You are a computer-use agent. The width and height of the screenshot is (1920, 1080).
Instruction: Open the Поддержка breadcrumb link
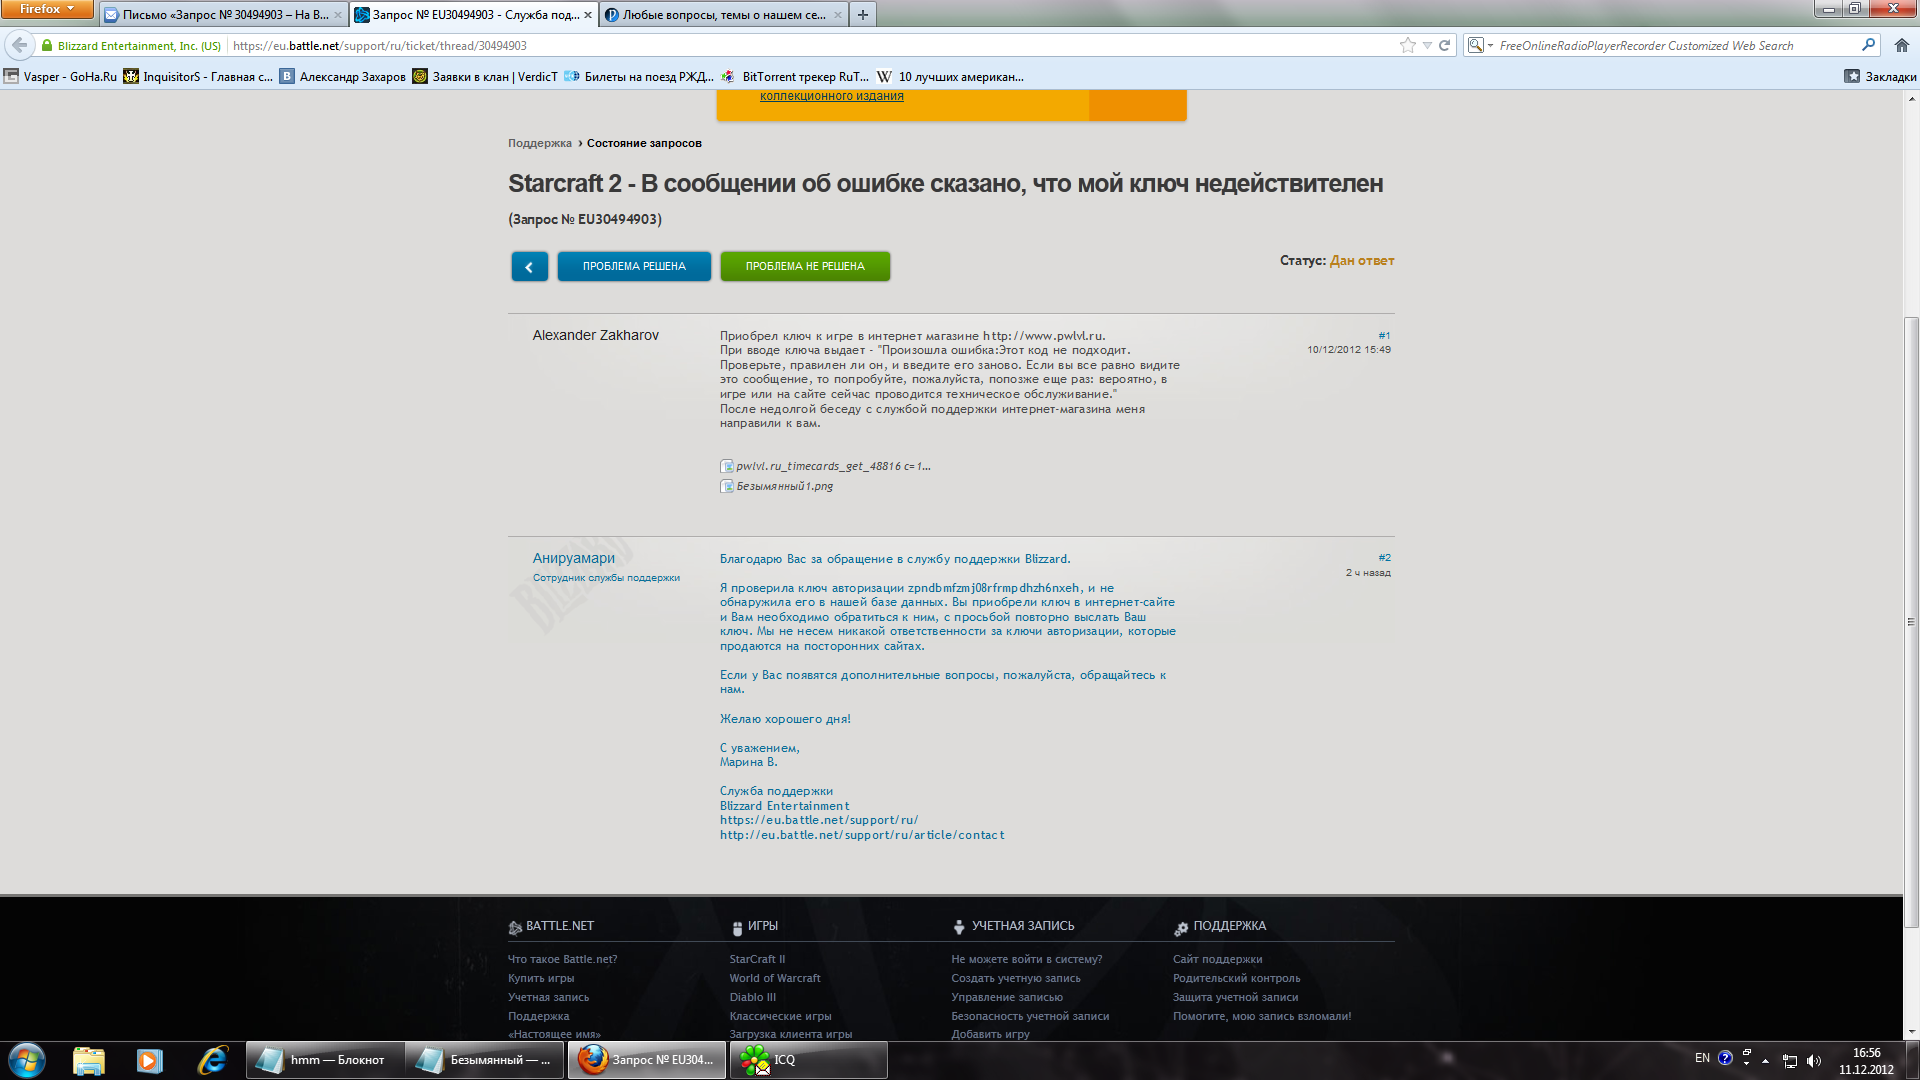(x=539, y=143)
